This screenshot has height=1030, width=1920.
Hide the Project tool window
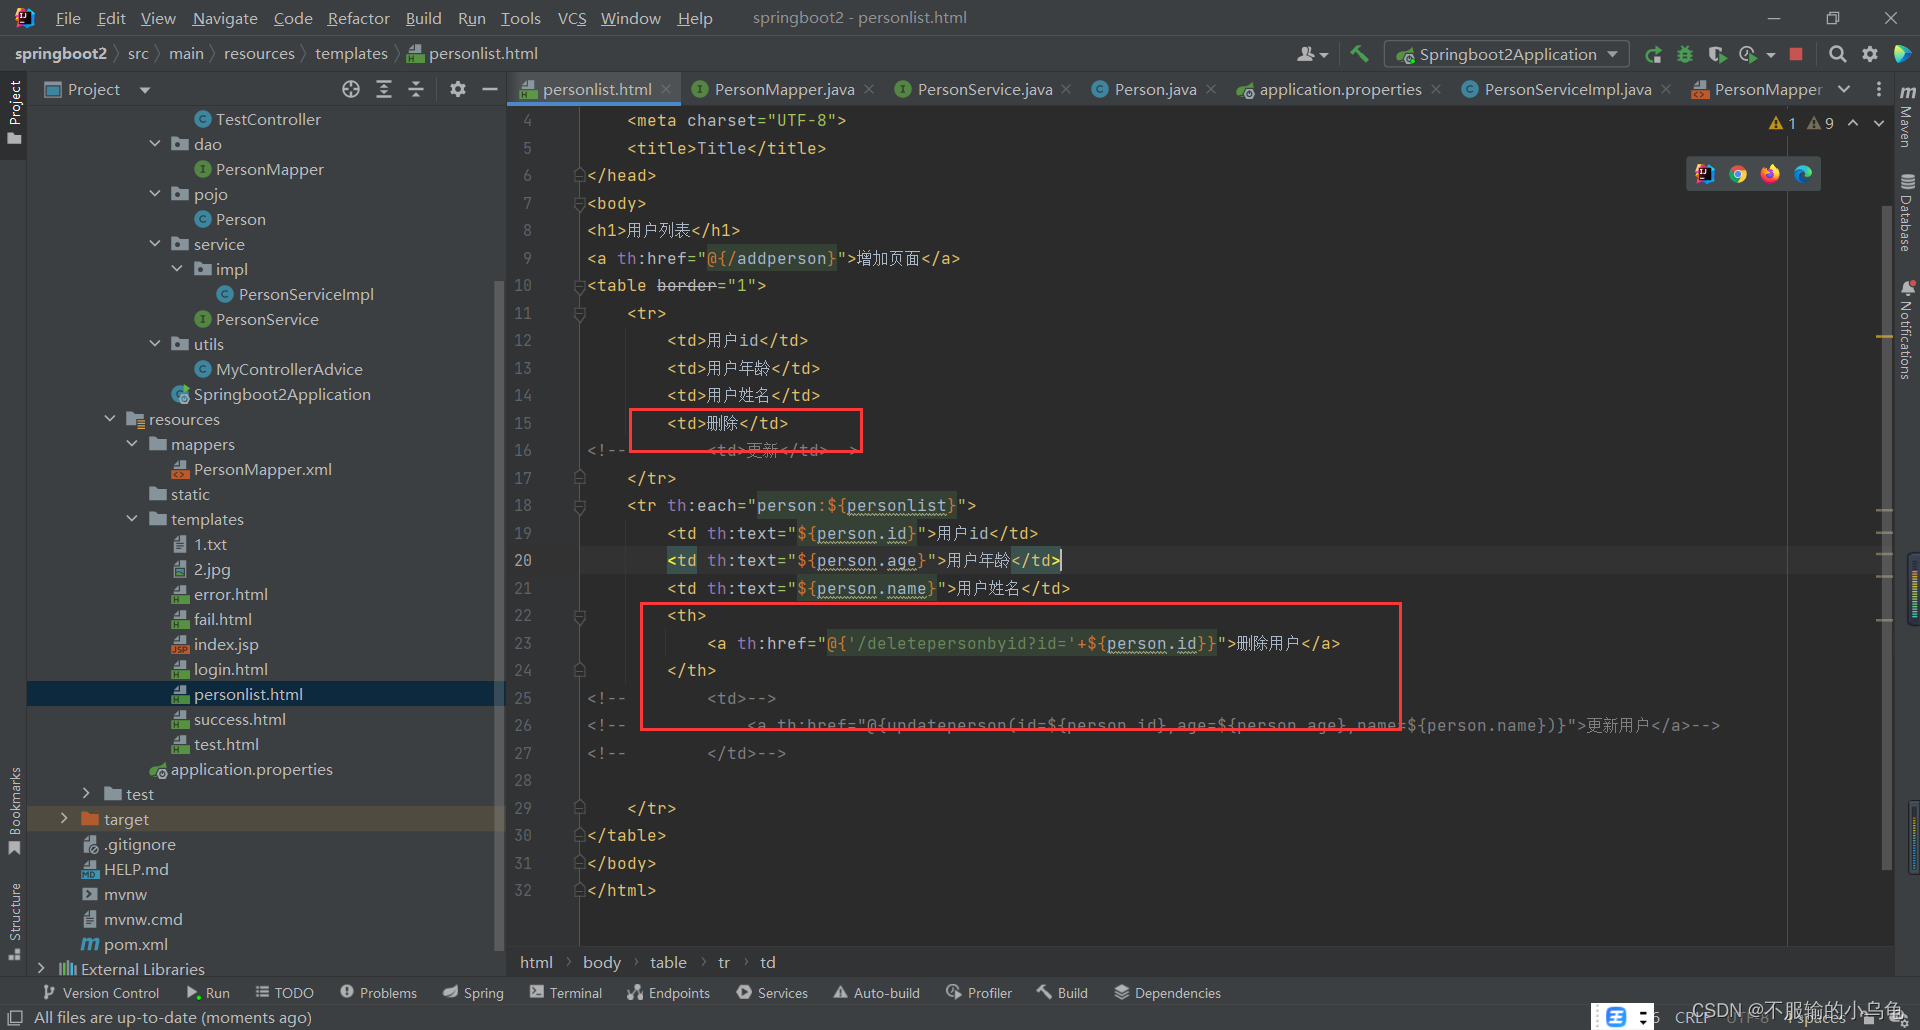point(489,89)
